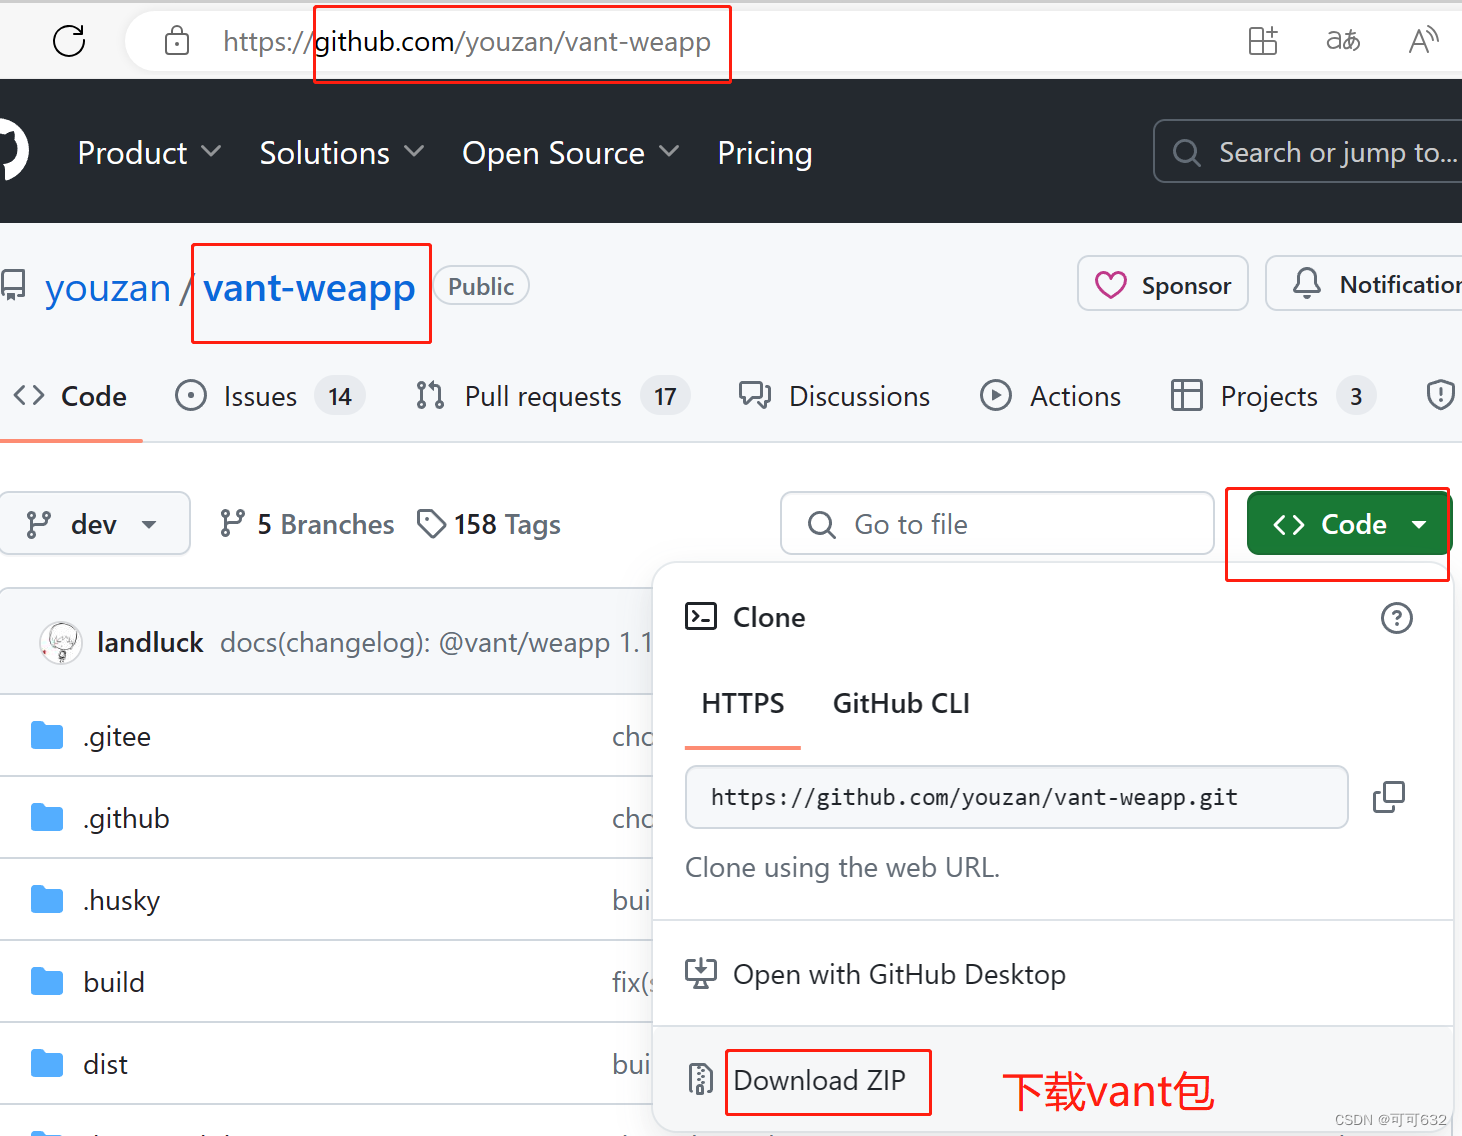This screenshot has height=1136, width=1462.
Task: Open the .gitee folder
Action: point(117,736)
